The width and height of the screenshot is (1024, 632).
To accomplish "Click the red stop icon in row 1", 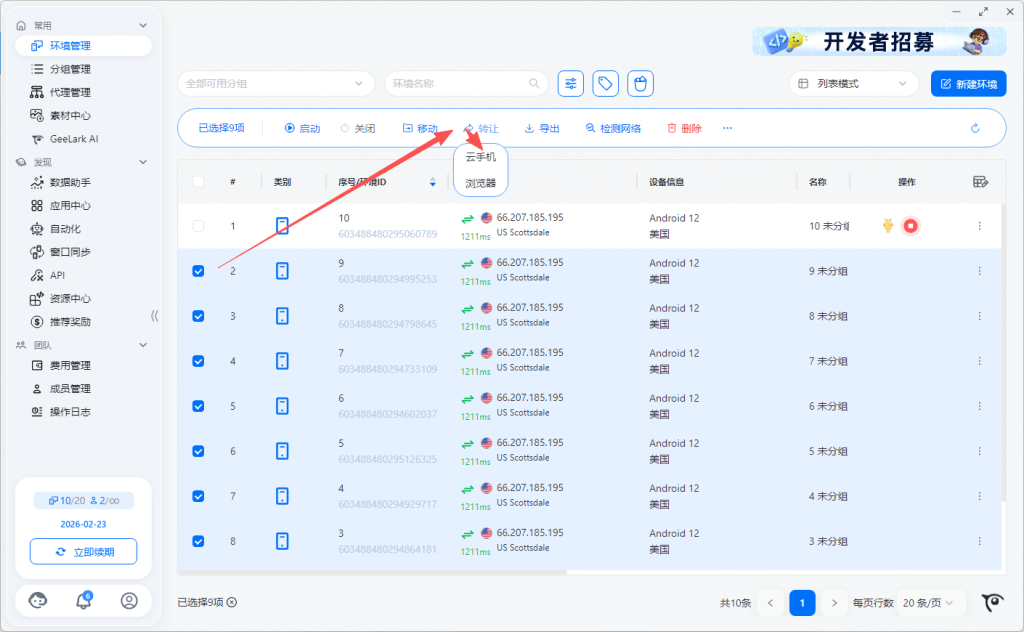I will point(910,226).
